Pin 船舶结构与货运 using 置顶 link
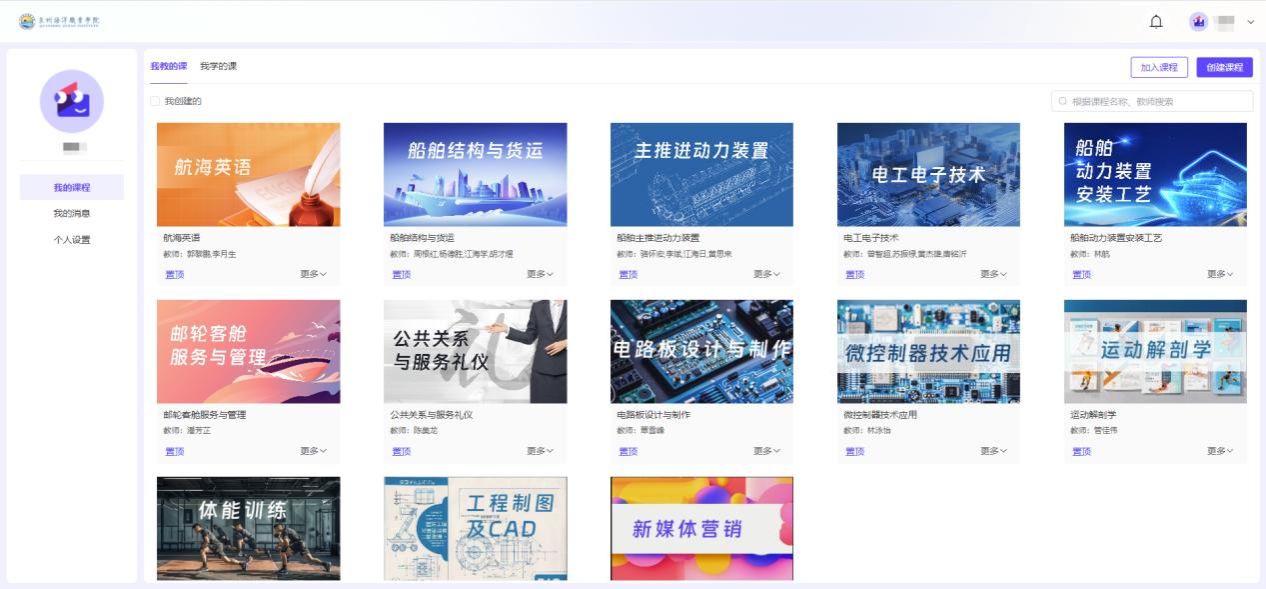The width and height of the screenshot is (1266, 589). coord(401,274)
